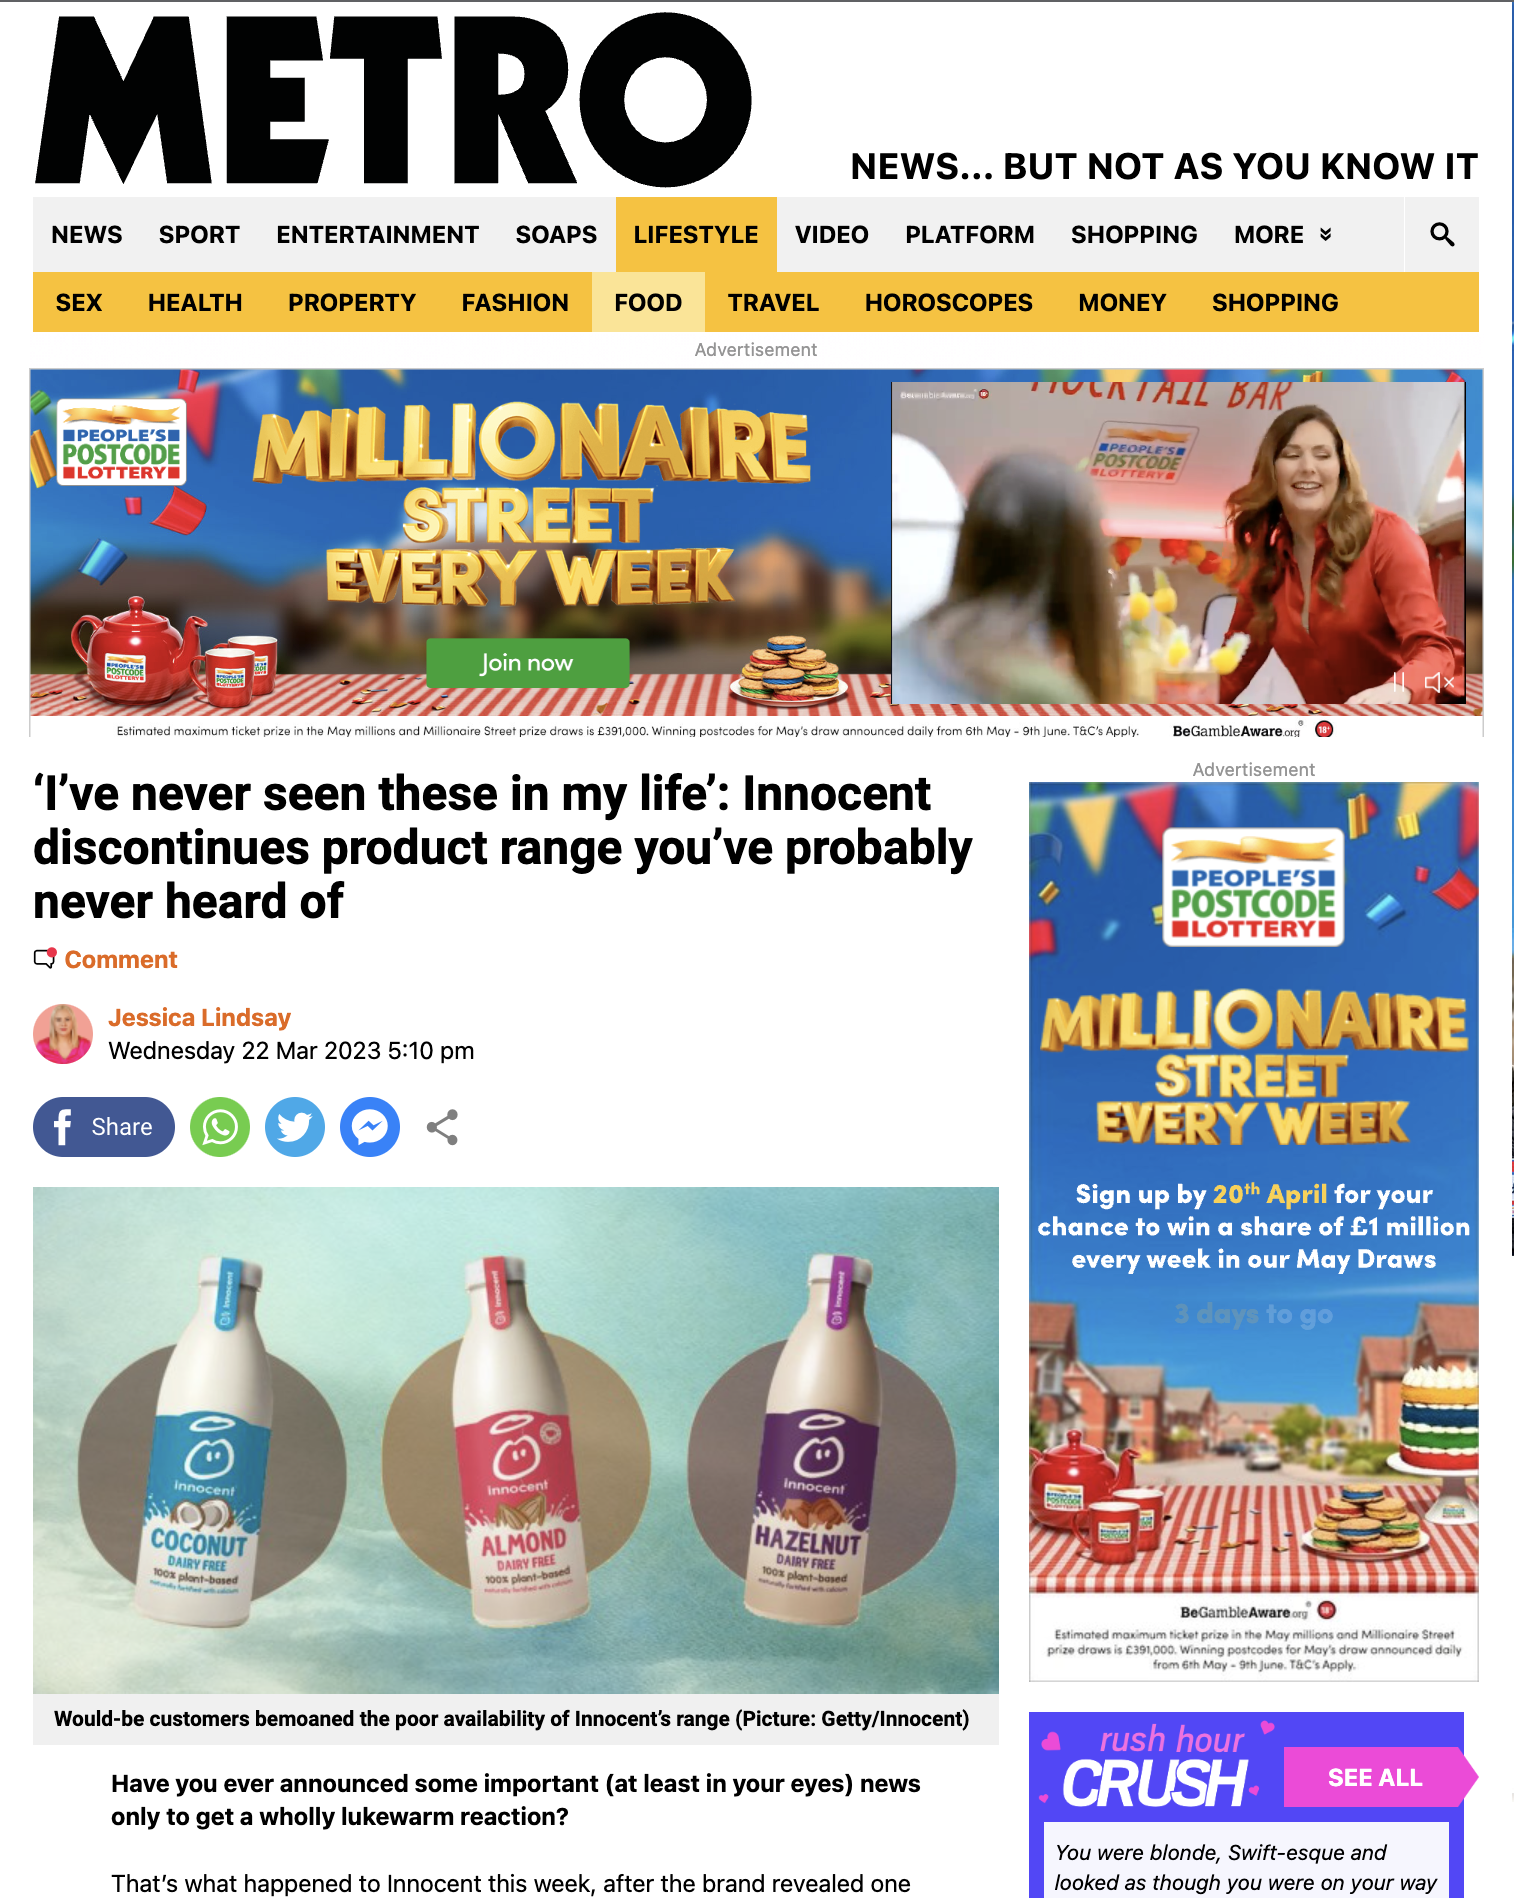Share article on Twitter icon

[x=295, y=1127]
